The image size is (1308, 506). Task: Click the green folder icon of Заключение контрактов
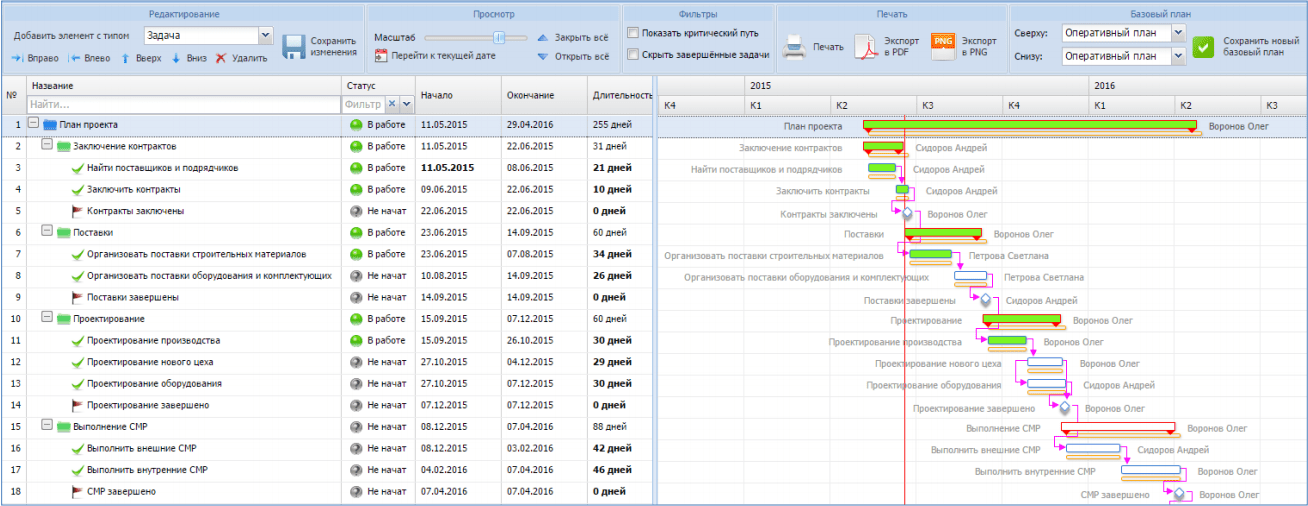pos(64,146)
